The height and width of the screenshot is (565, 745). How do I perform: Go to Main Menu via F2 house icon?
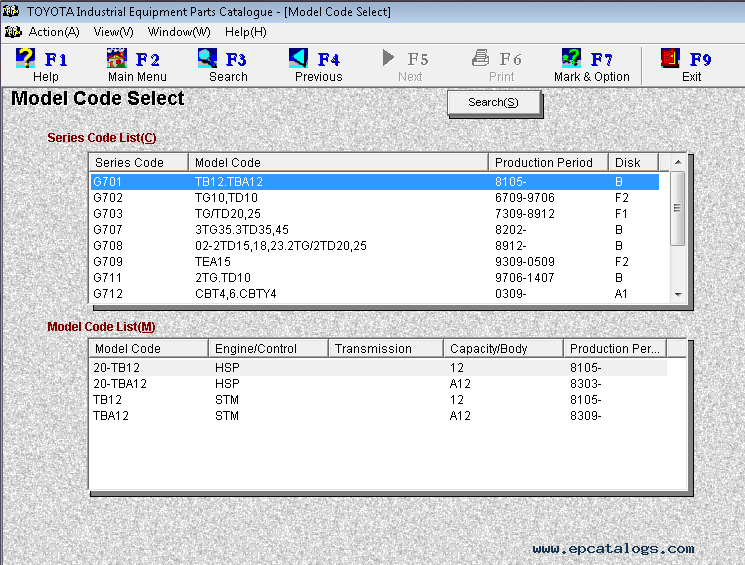pyautogui.click(x=116, y=58)
